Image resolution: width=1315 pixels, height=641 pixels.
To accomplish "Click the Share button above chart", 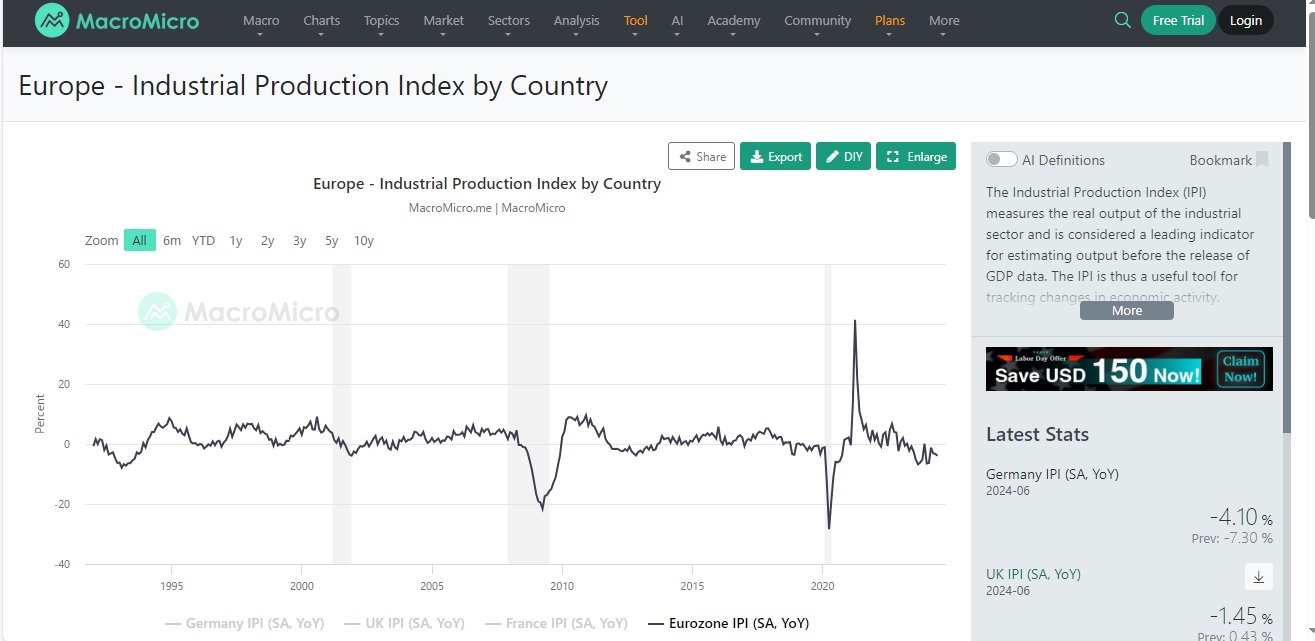I will tap(701, 157).
